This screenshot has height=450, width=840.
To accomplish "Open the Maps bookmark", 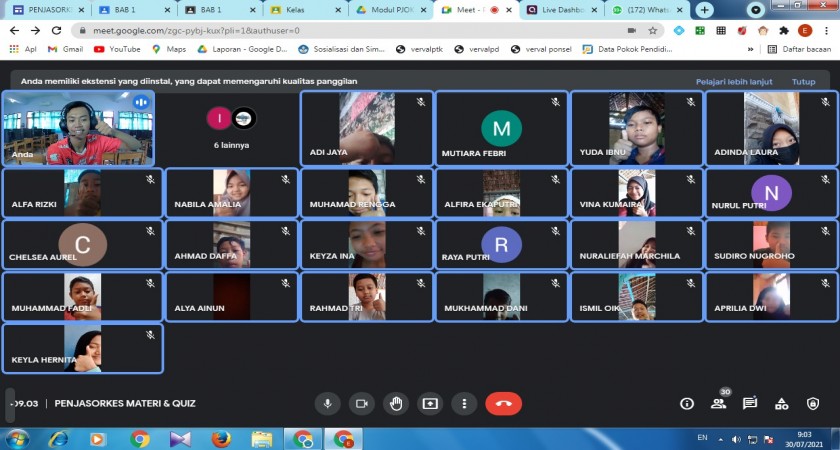I will [169, 49].
